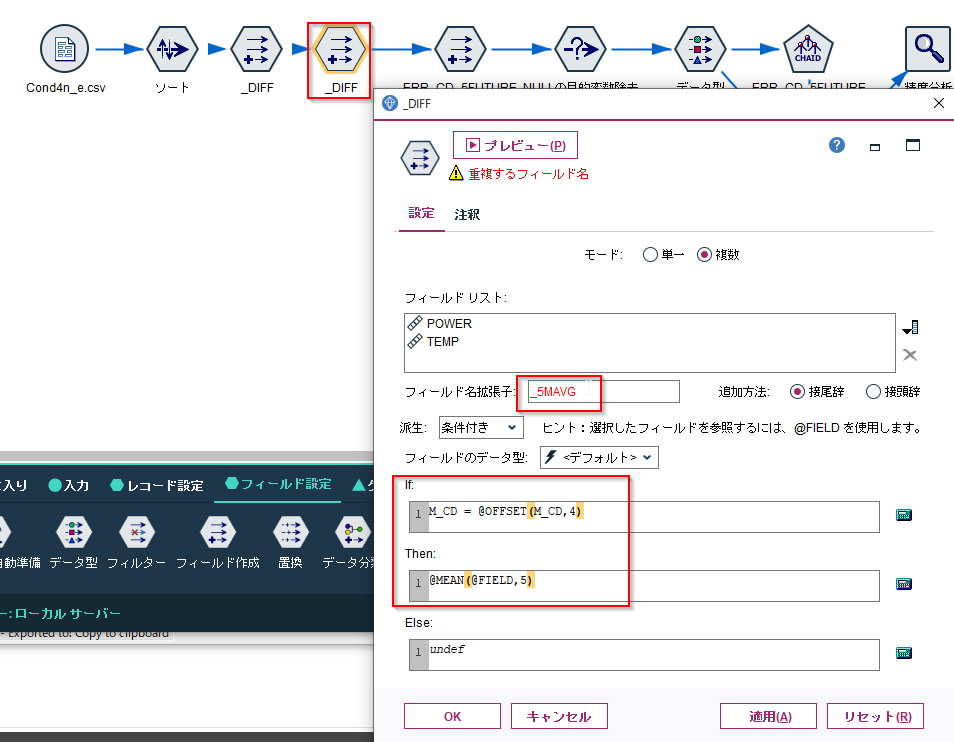Select the ソート node in the stream
The width and height of the screenshot is (954, 742).
pyautogui.click(x=172, y=47)
